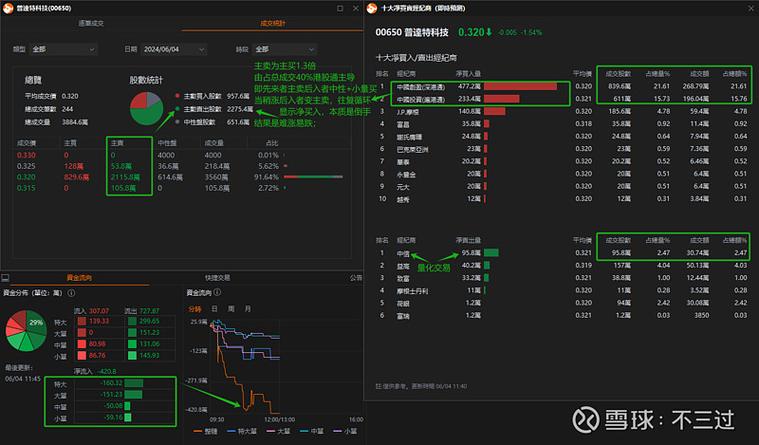759x445 pixels.
Task: Click the Futu logo in 十大淨買賣經紀商 window
Action: (x=372, y=8)
